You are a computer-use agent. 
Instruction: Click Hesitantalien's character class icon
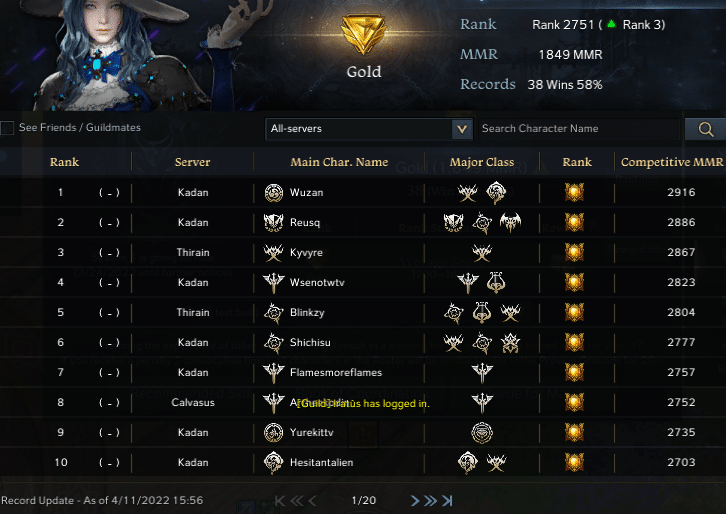274,463
